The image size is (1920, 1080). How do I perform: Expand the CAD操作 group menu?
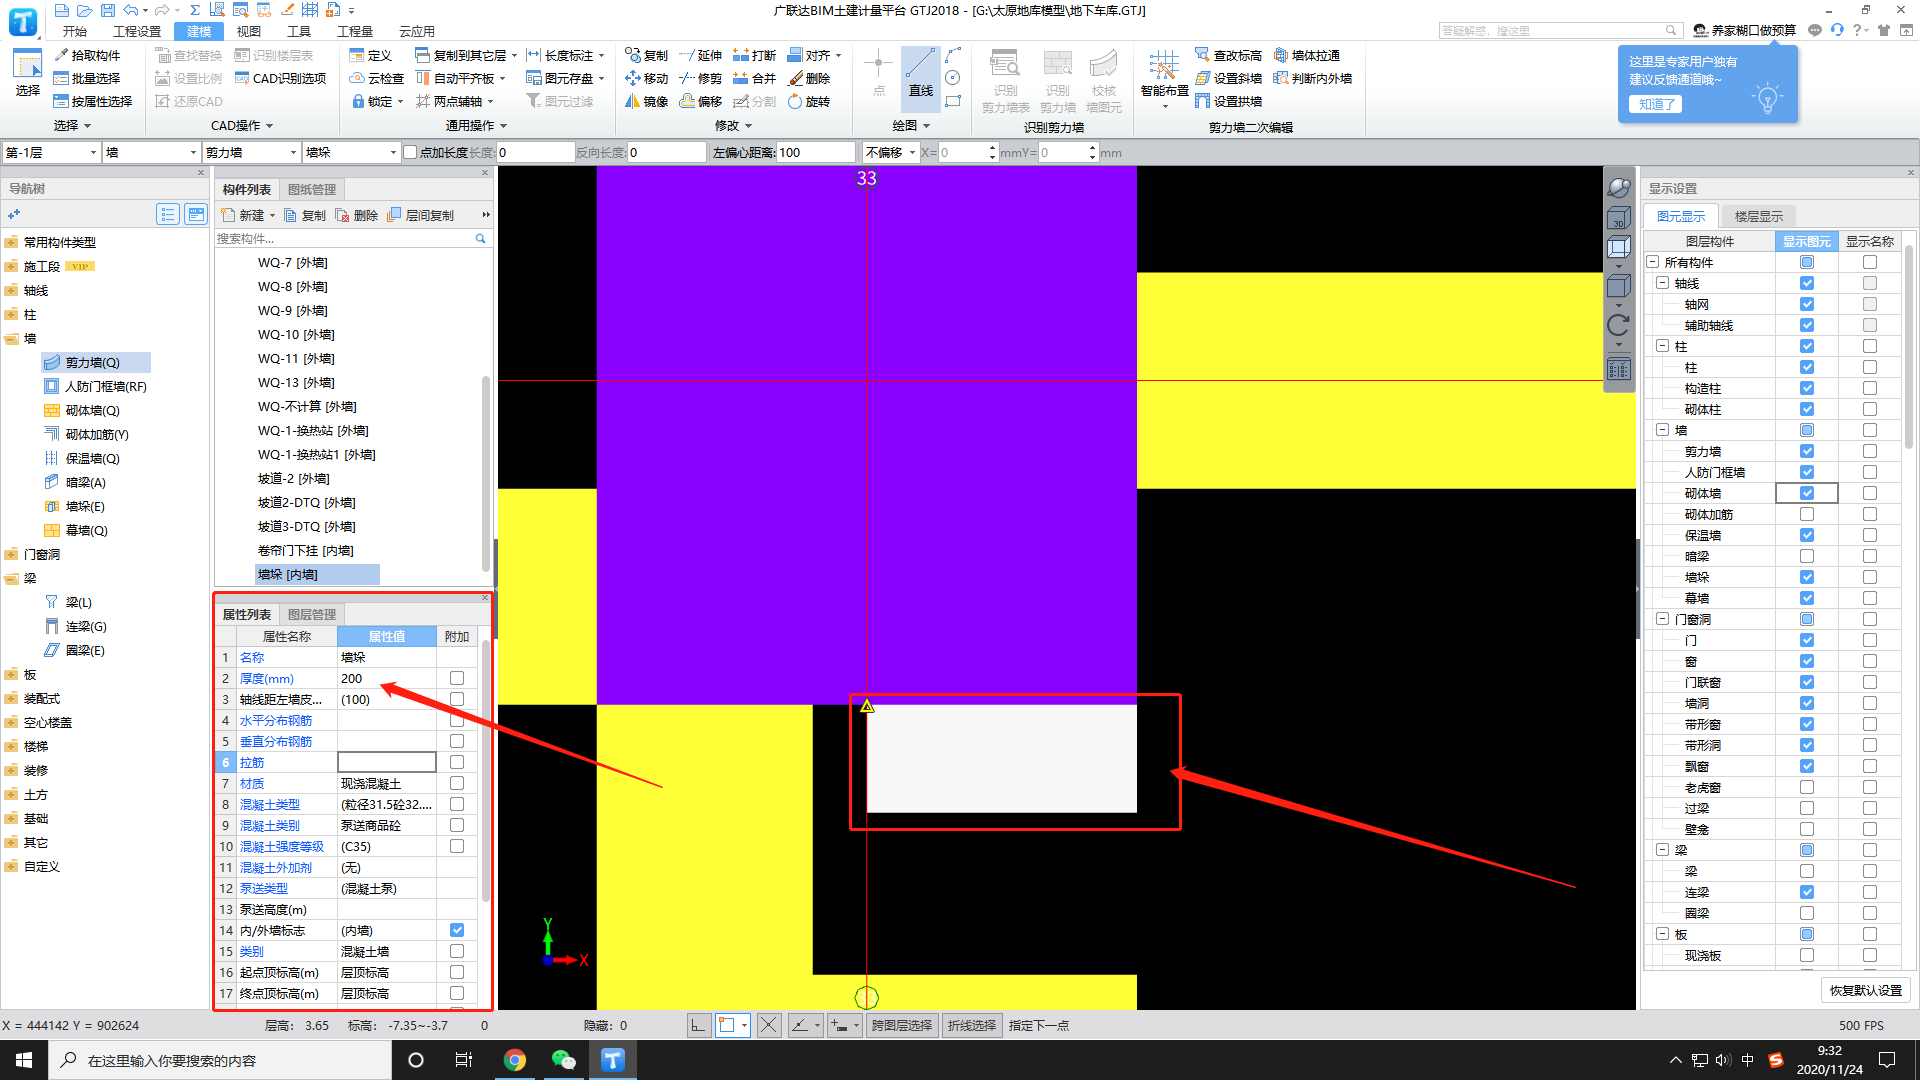coord(242,125)
